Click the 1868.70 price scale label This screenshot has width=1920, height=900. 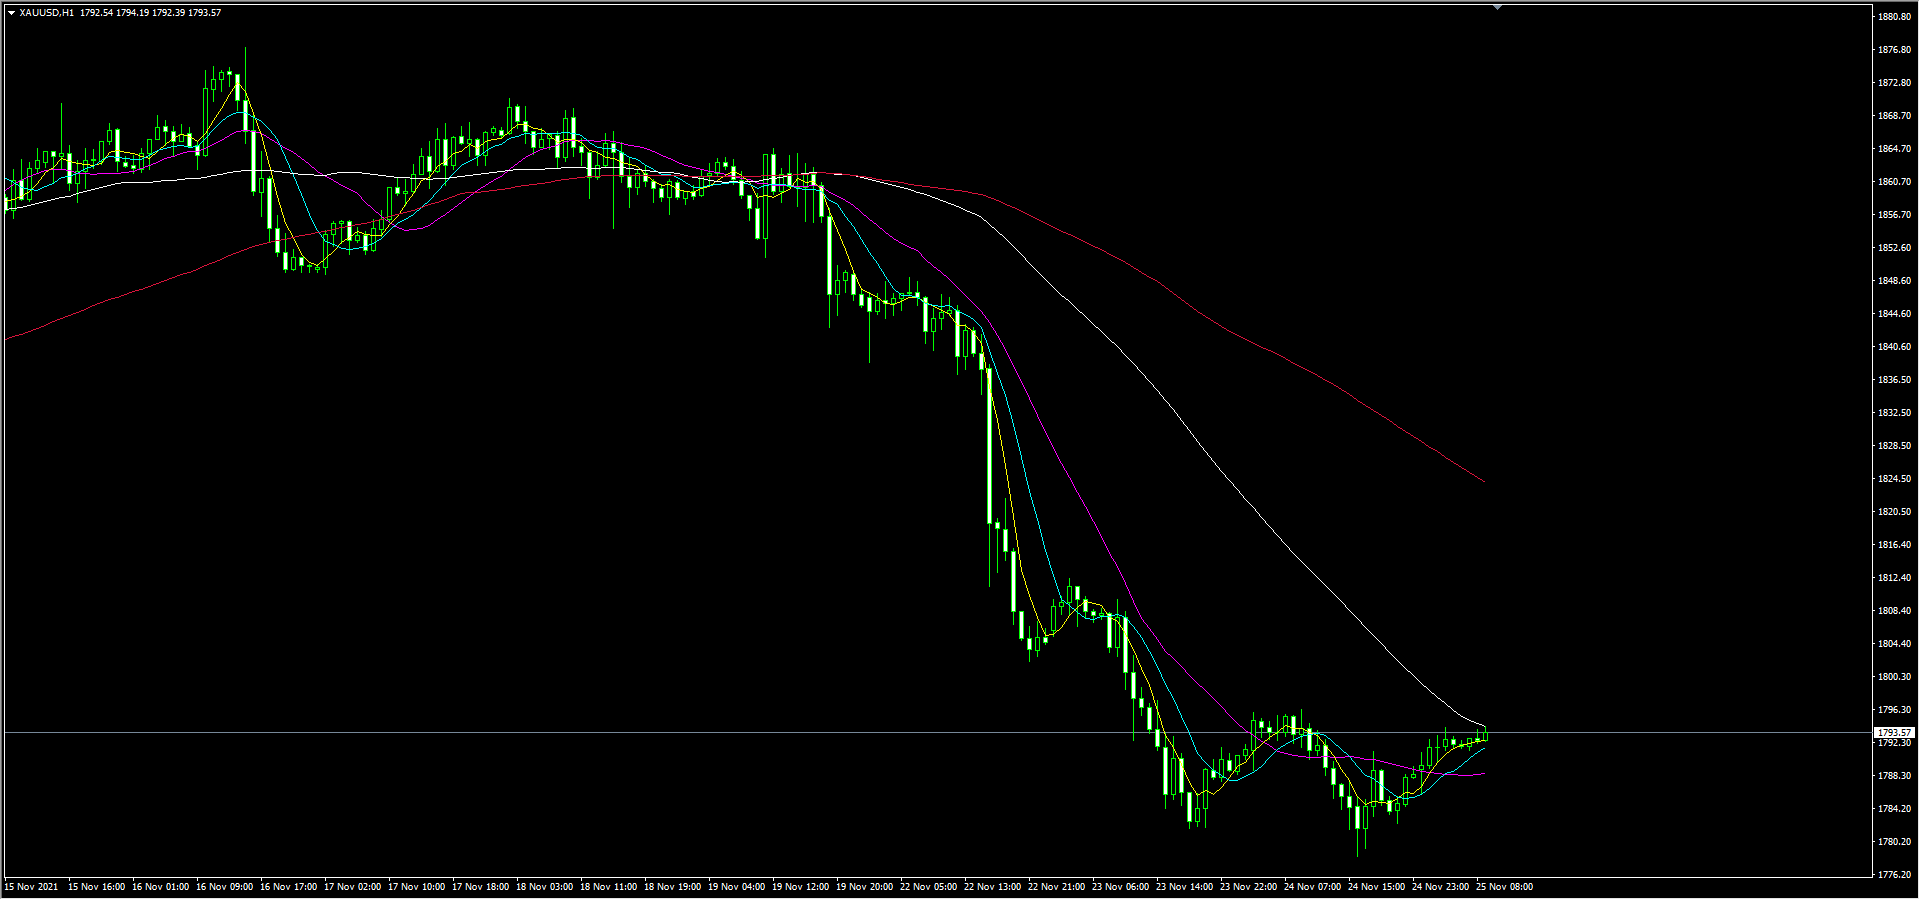[x=1894, y=116]
